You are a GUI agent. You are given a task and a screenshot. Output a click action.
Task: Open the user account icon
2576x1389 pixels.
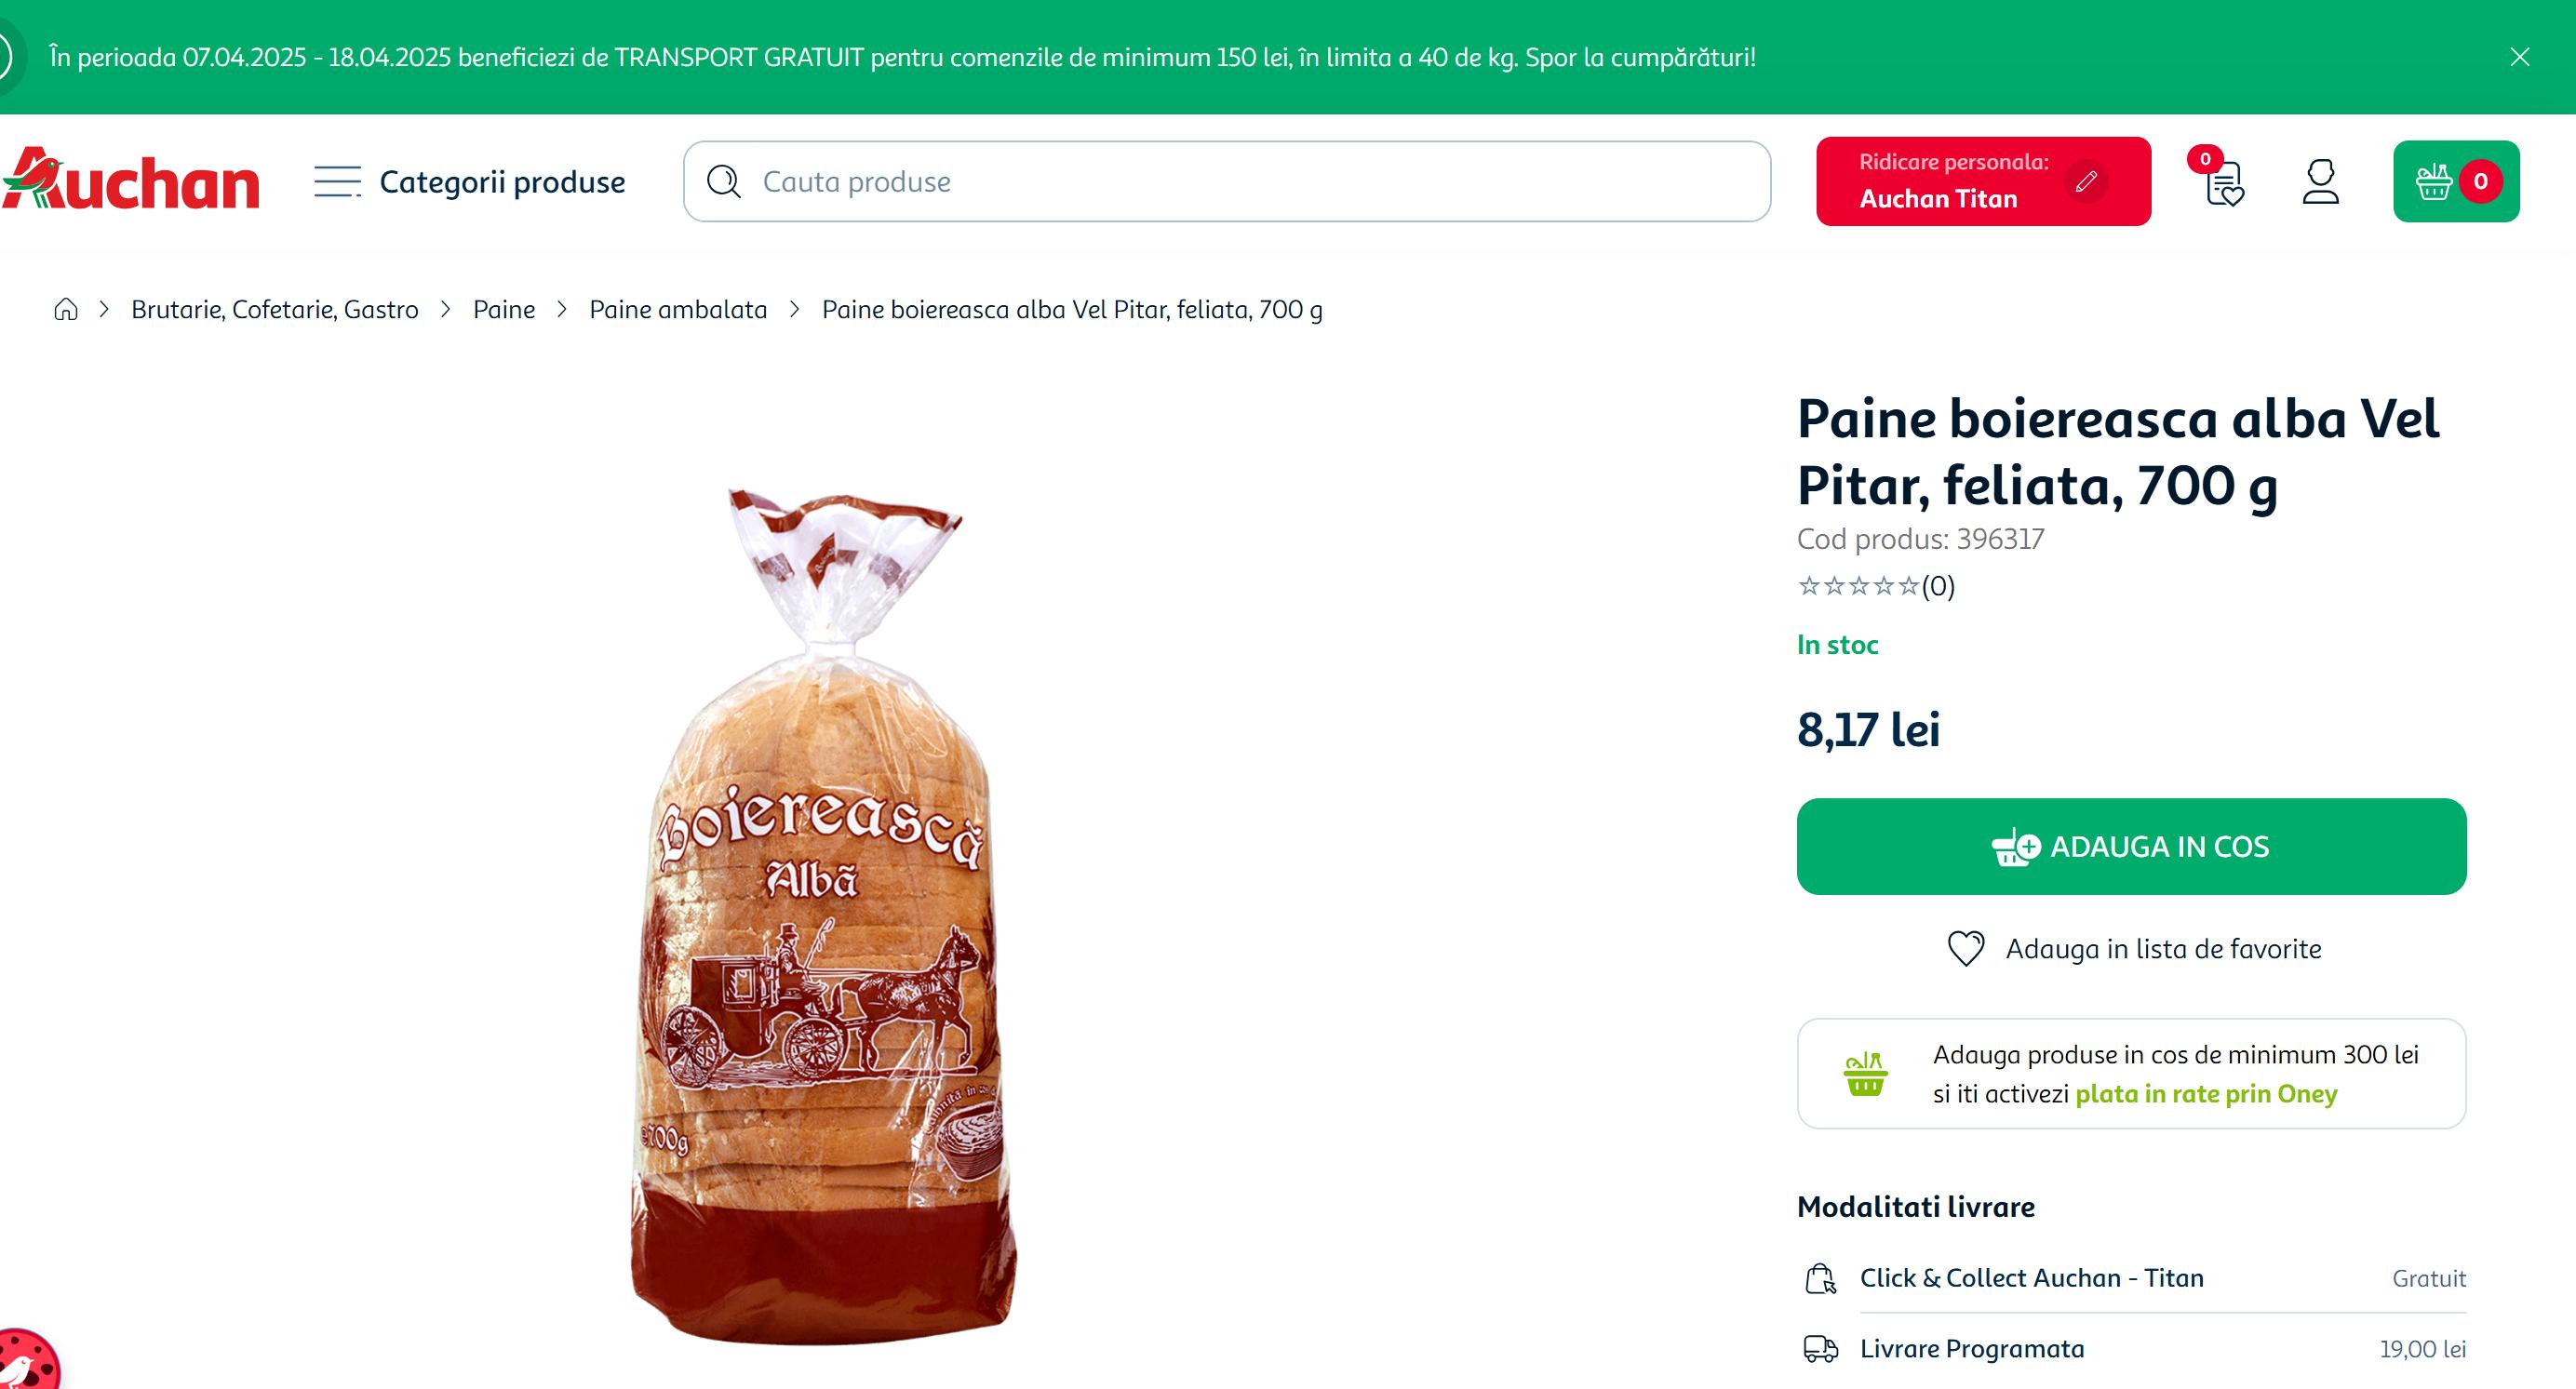(2320, 182)
